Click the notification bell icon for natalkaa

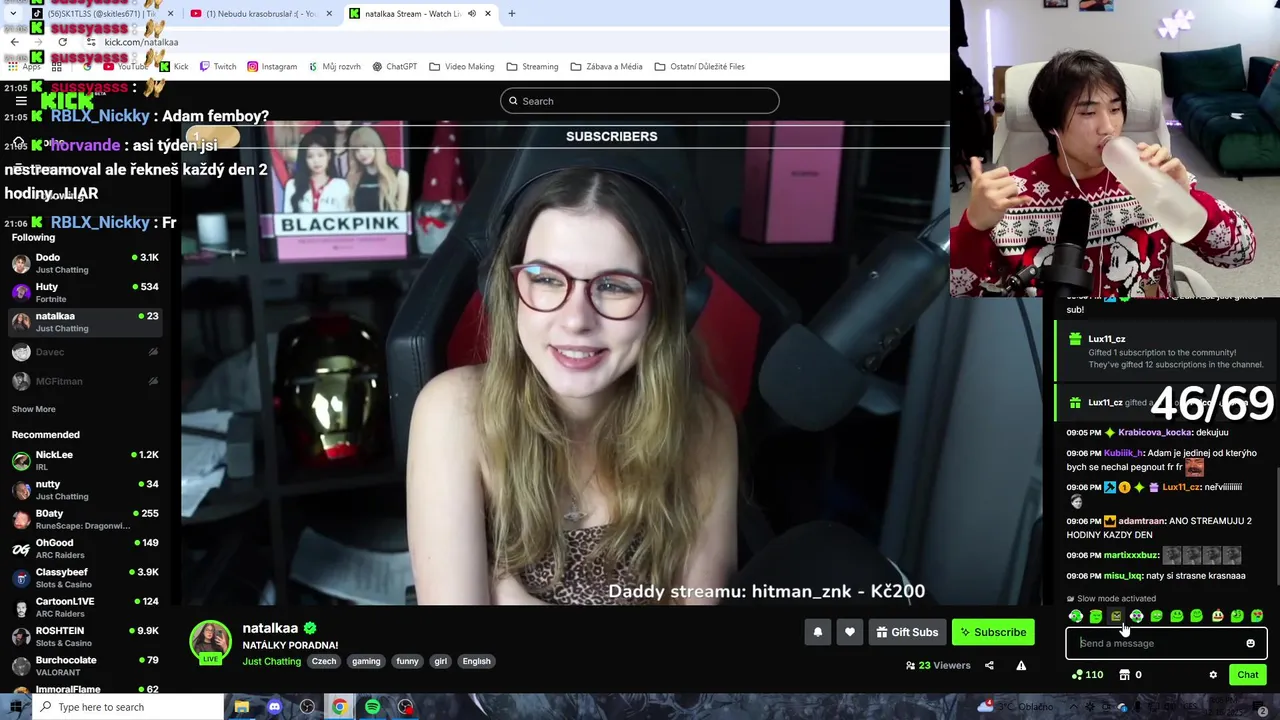(x=817, y=632)
